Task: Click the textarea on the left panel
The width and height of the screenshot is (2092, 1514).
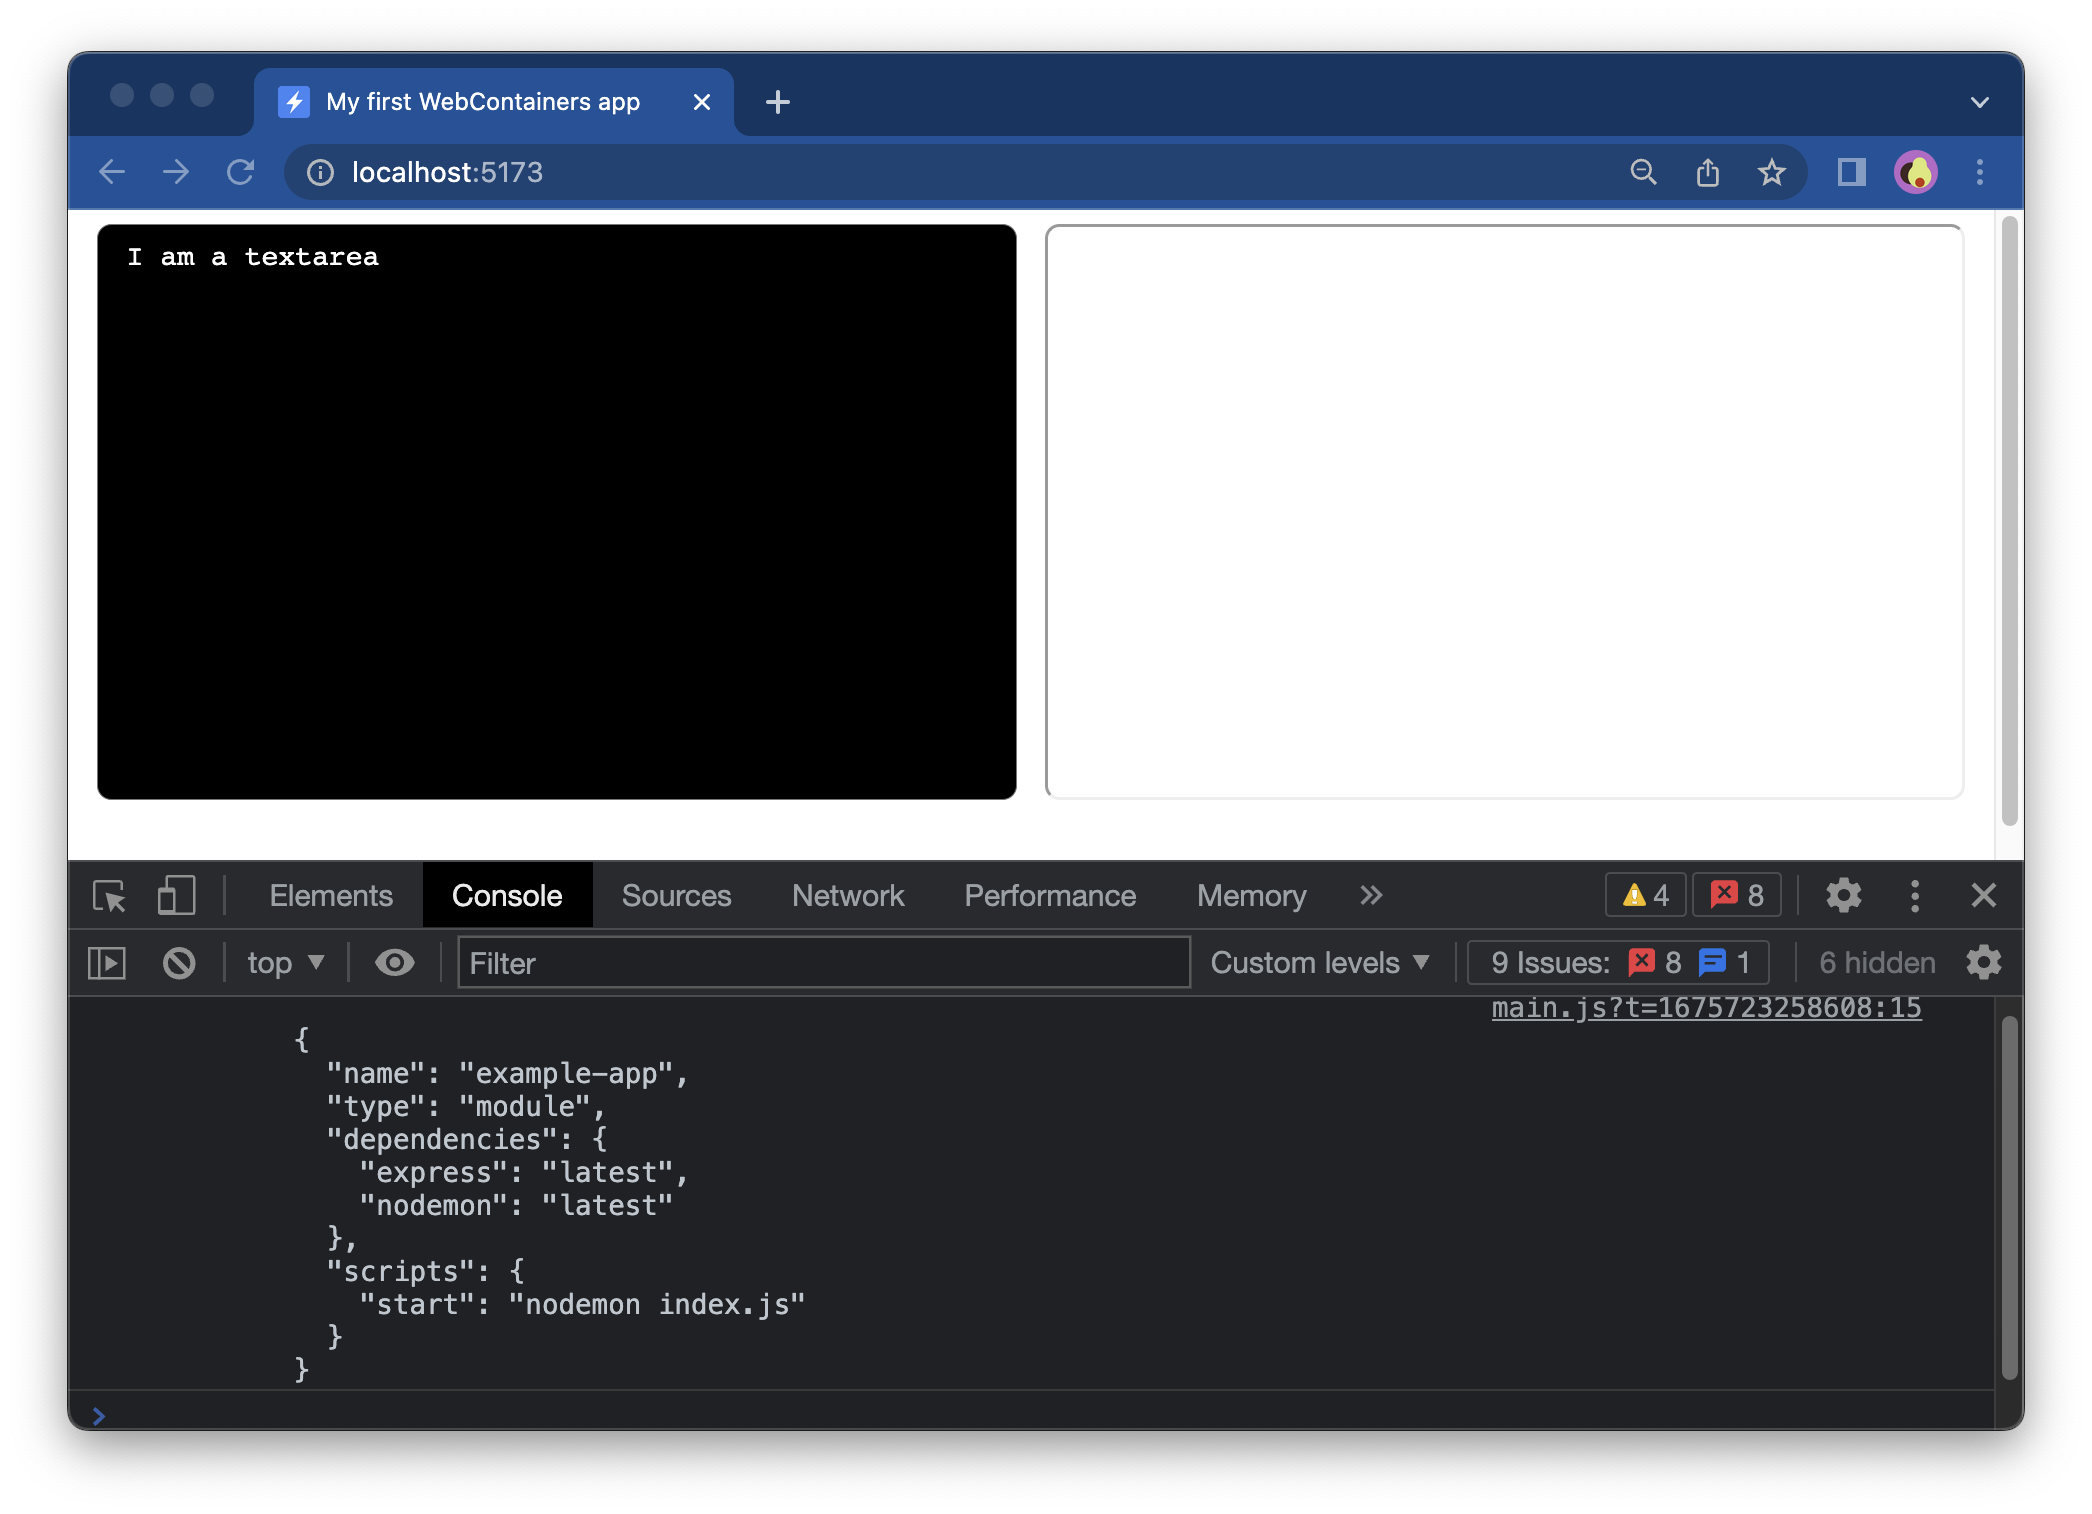Action: point(555,512)
